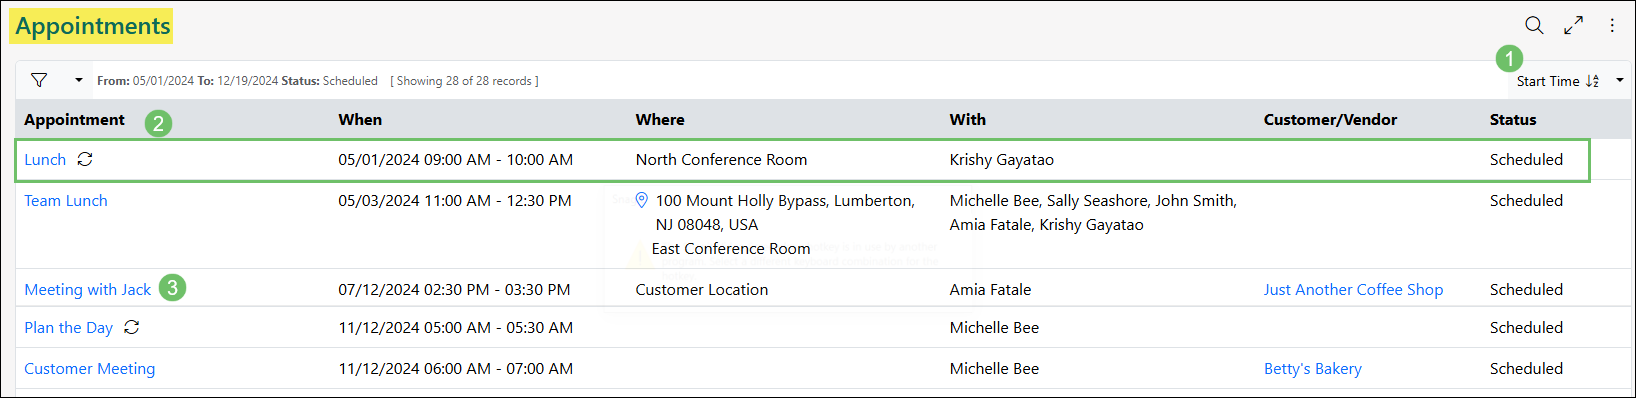This screenshot has height=398, width=1636.
Task: Click the Appointments panel title
Action: (93, 26)
